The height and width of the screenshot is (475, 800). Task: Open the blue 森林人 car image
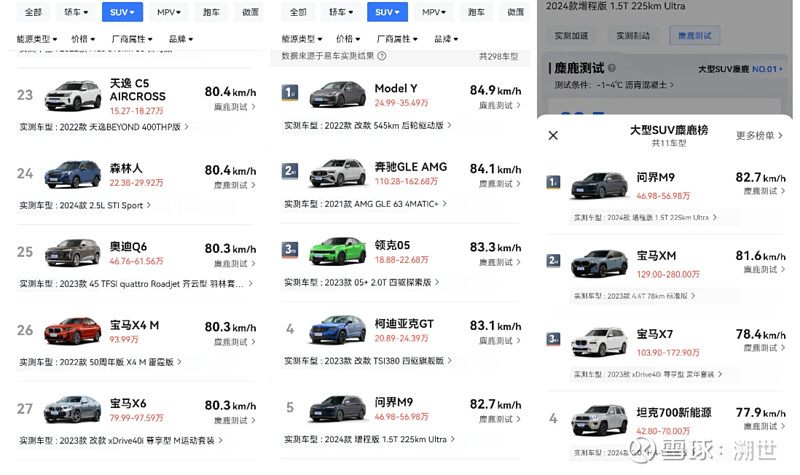(x=72, y=174)
